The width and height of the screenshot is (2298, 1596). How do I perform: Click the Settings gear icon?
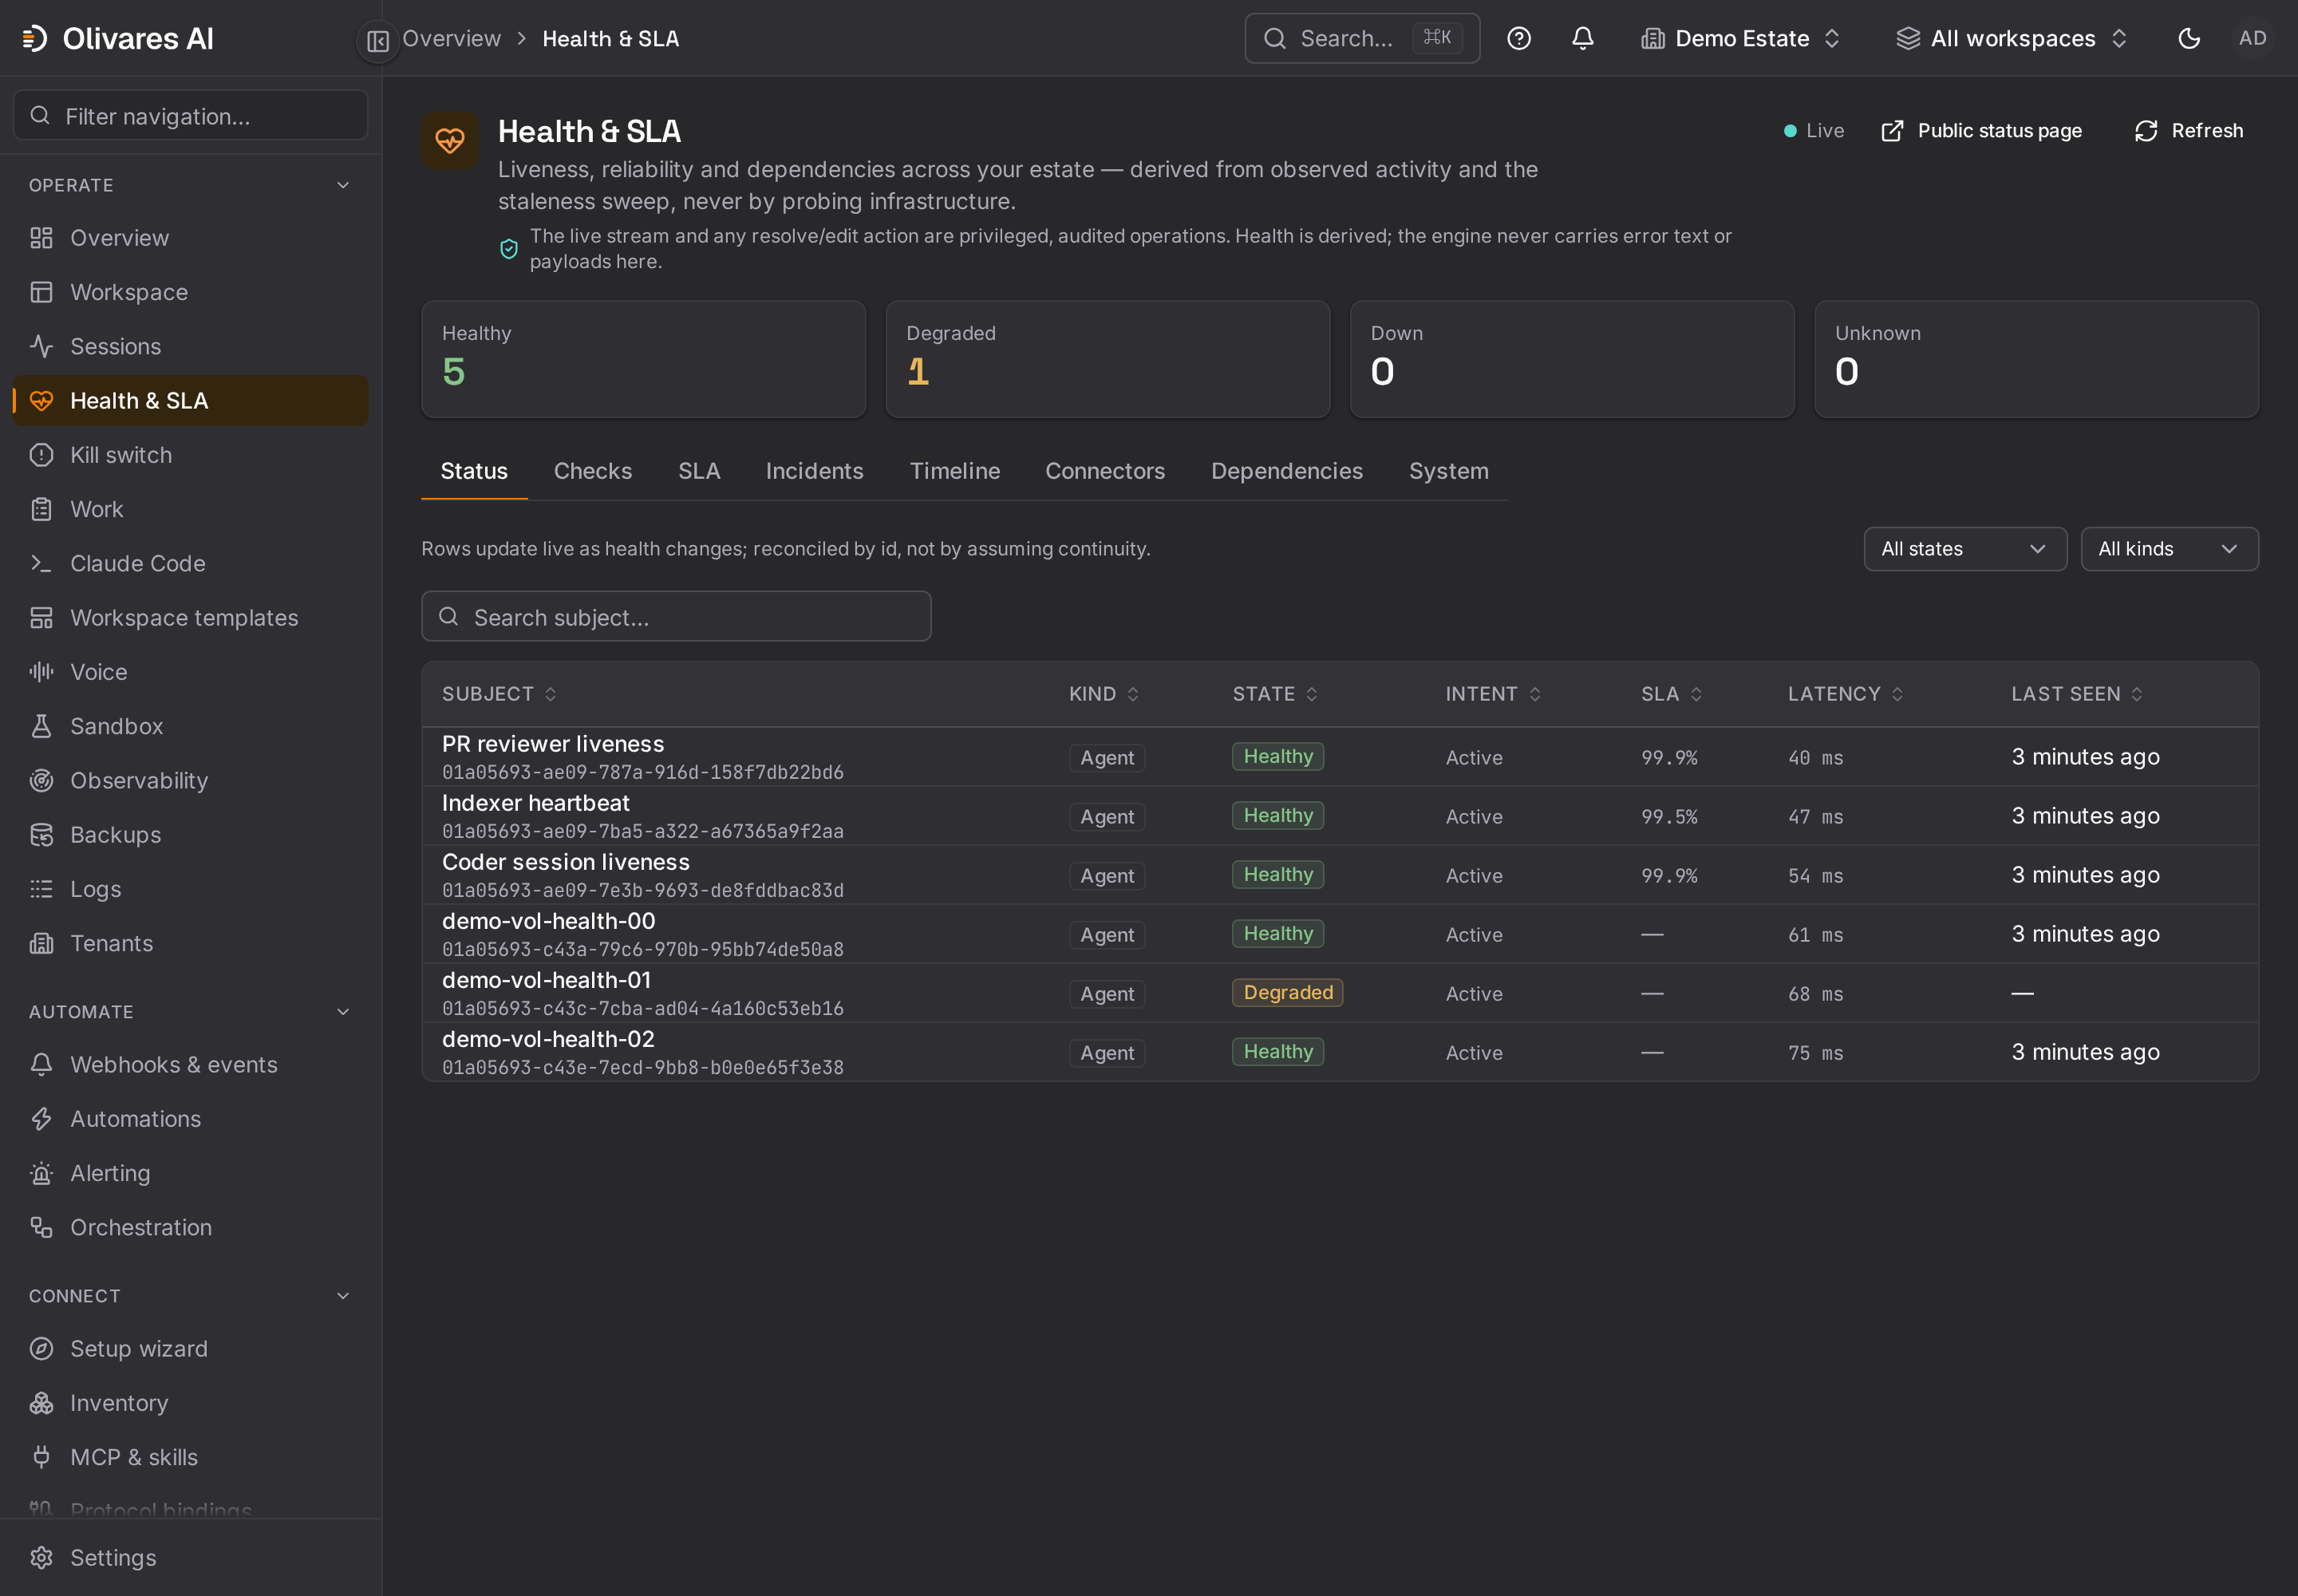click(x=41, y=1558)
